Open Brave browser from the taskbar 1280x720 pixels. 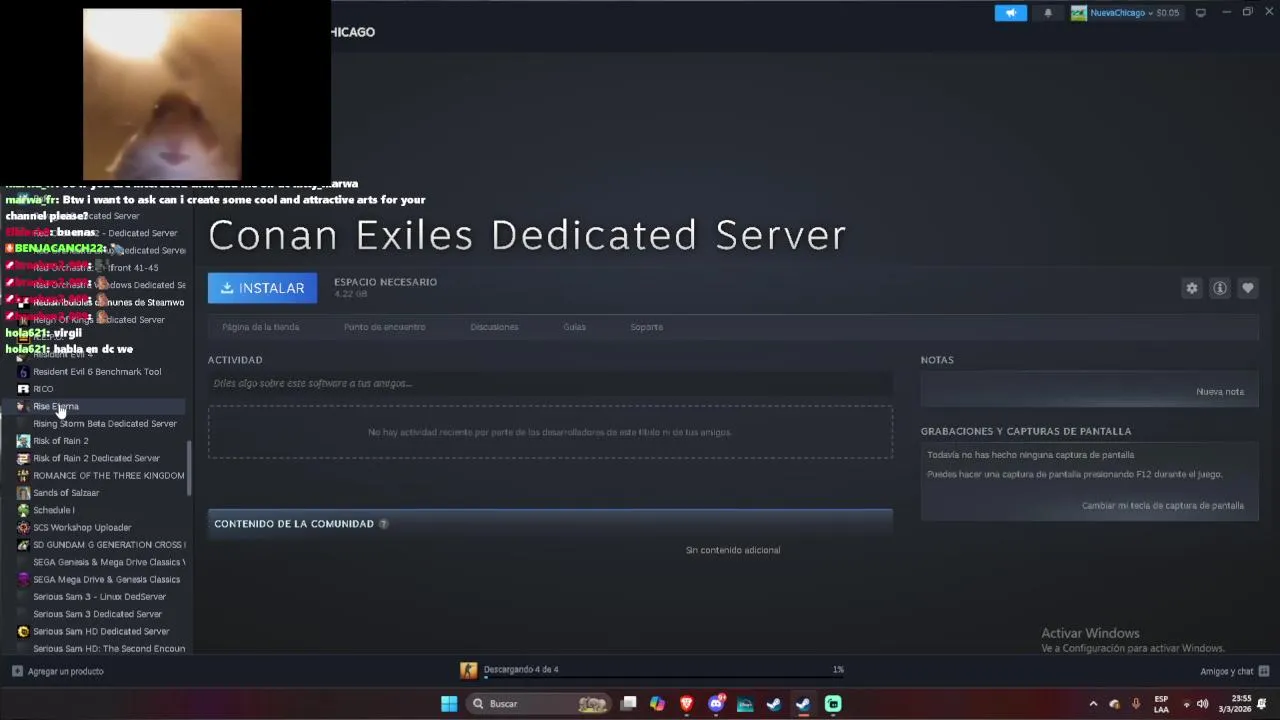pyautogui.click(x=686, y=704)
